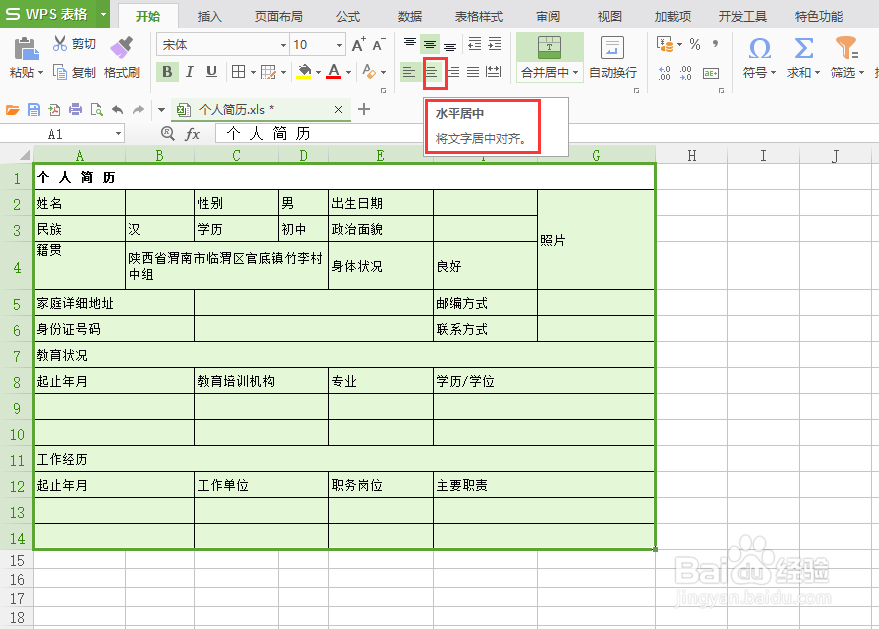
Task: Open AutoSum with the Σ 求和 icon
Action: coord(803,49)
